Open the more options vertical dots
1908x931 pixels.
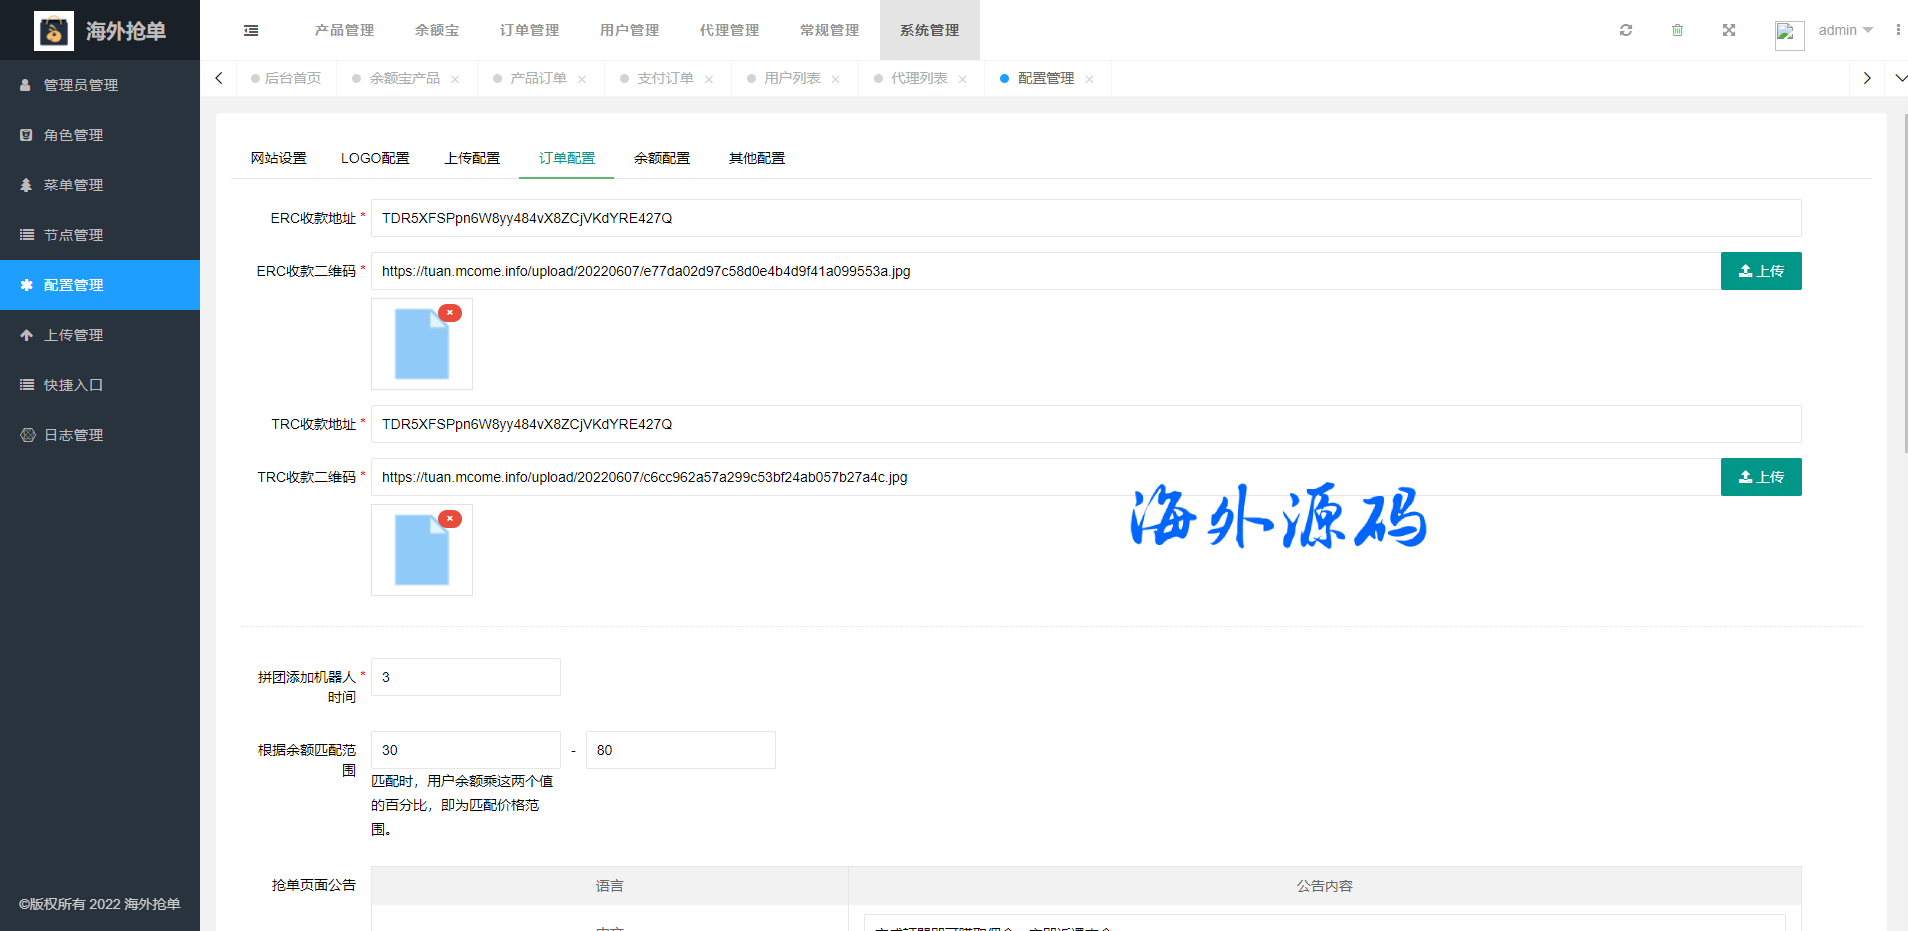1897,30
